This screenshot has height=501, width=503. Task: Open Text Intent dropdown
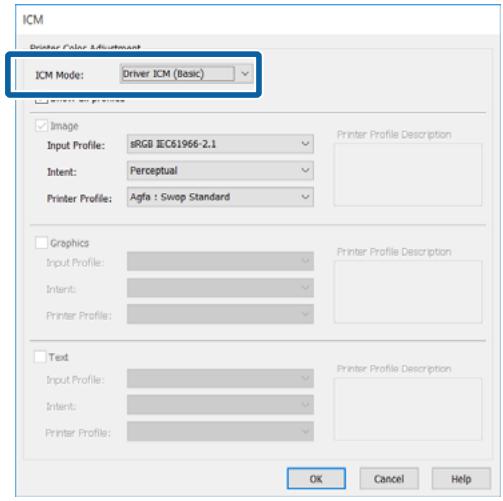(220, 405)
